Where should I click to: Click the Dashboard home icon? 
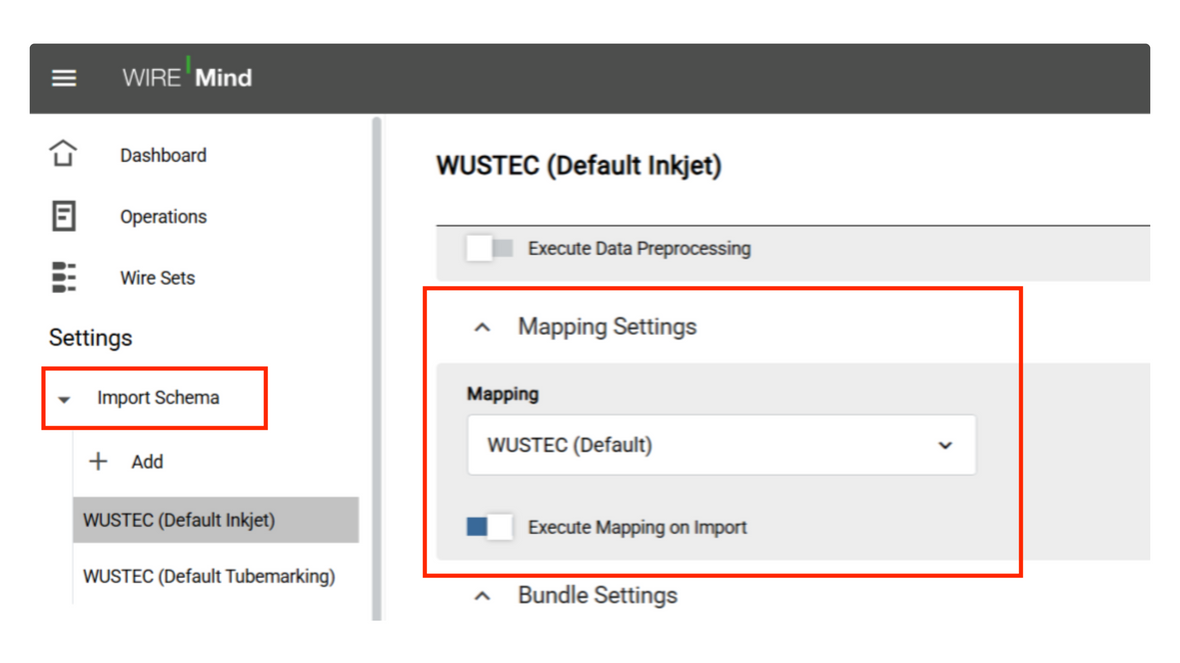pos(63,154)
